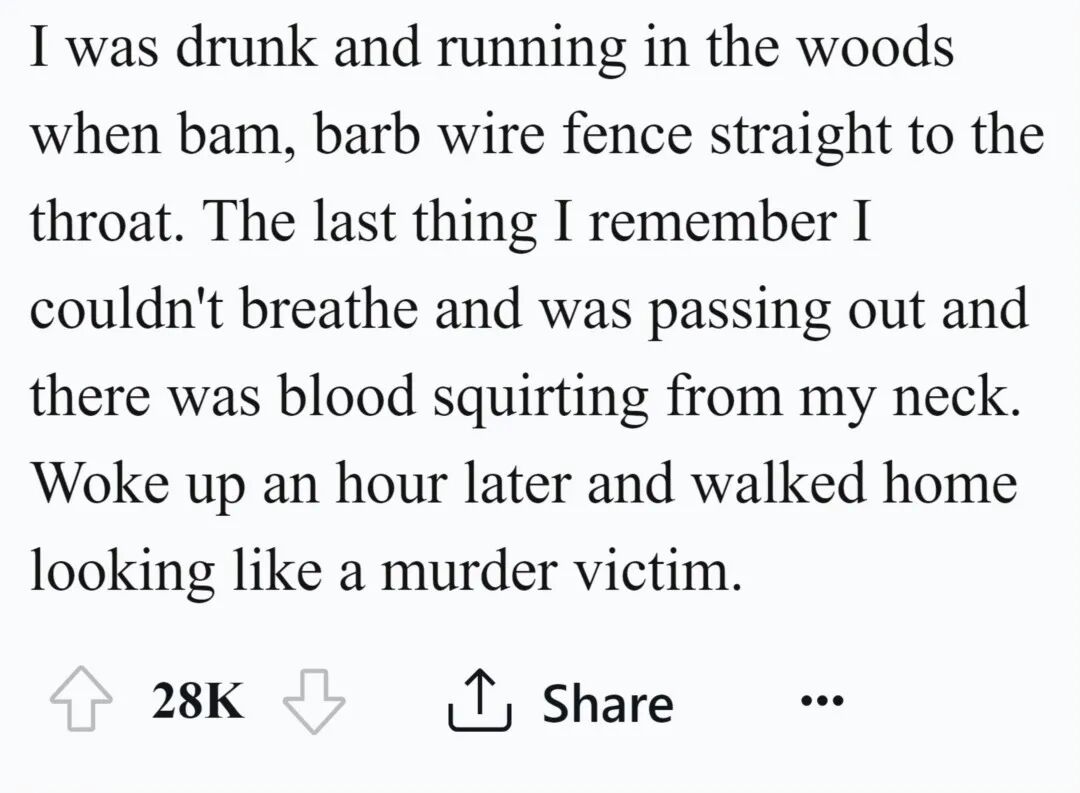Click the 28K vote count
This screenshot has height=793, width=1080.
click(197, 702)
